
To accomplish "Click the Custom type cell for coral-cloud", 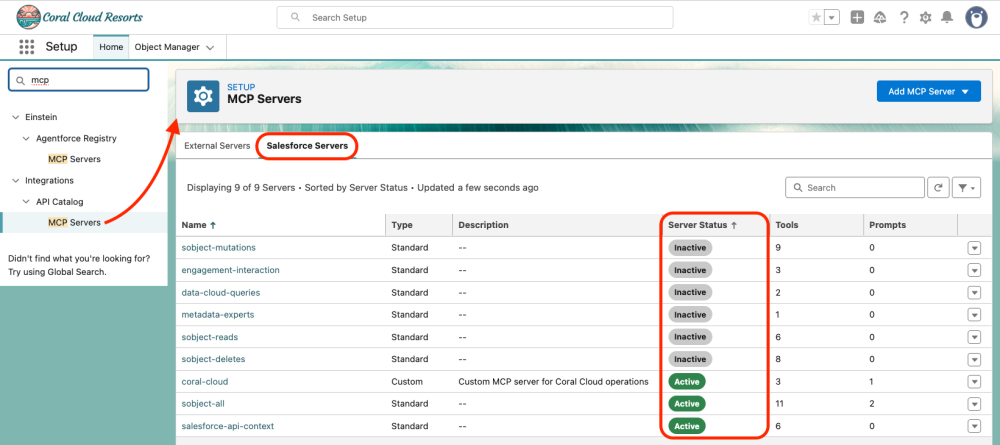I will pos(407,381).
